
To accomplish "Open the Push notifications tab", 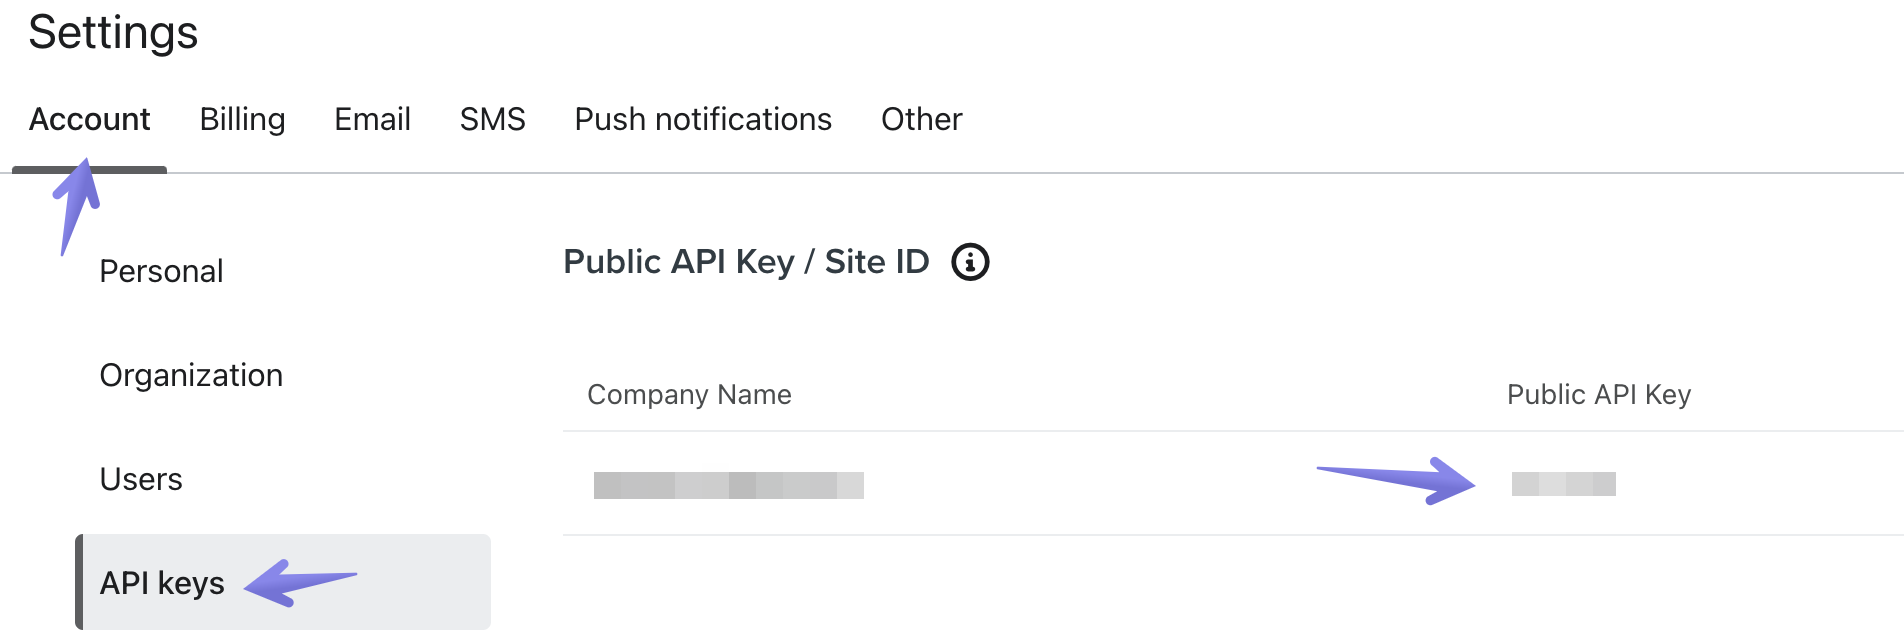I will 703,120.
